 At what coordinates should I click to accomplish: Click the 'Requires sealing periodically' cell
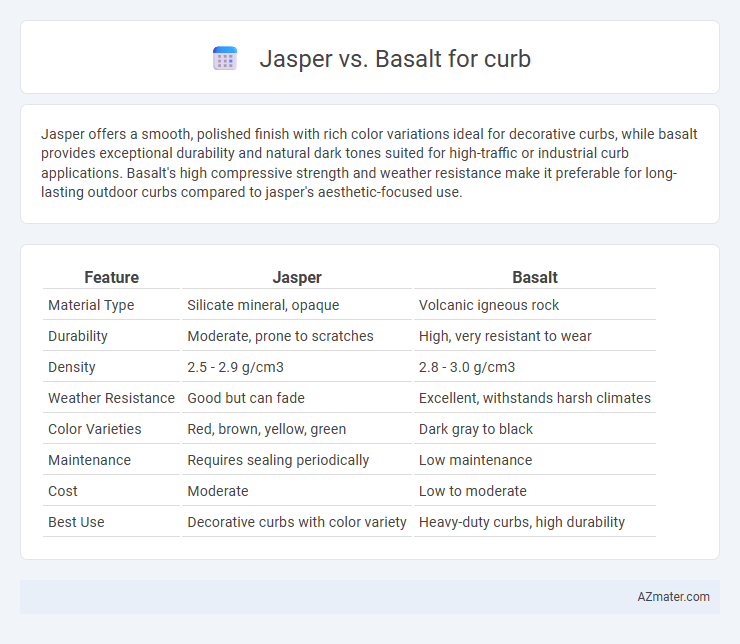click(x=278, y=460)
